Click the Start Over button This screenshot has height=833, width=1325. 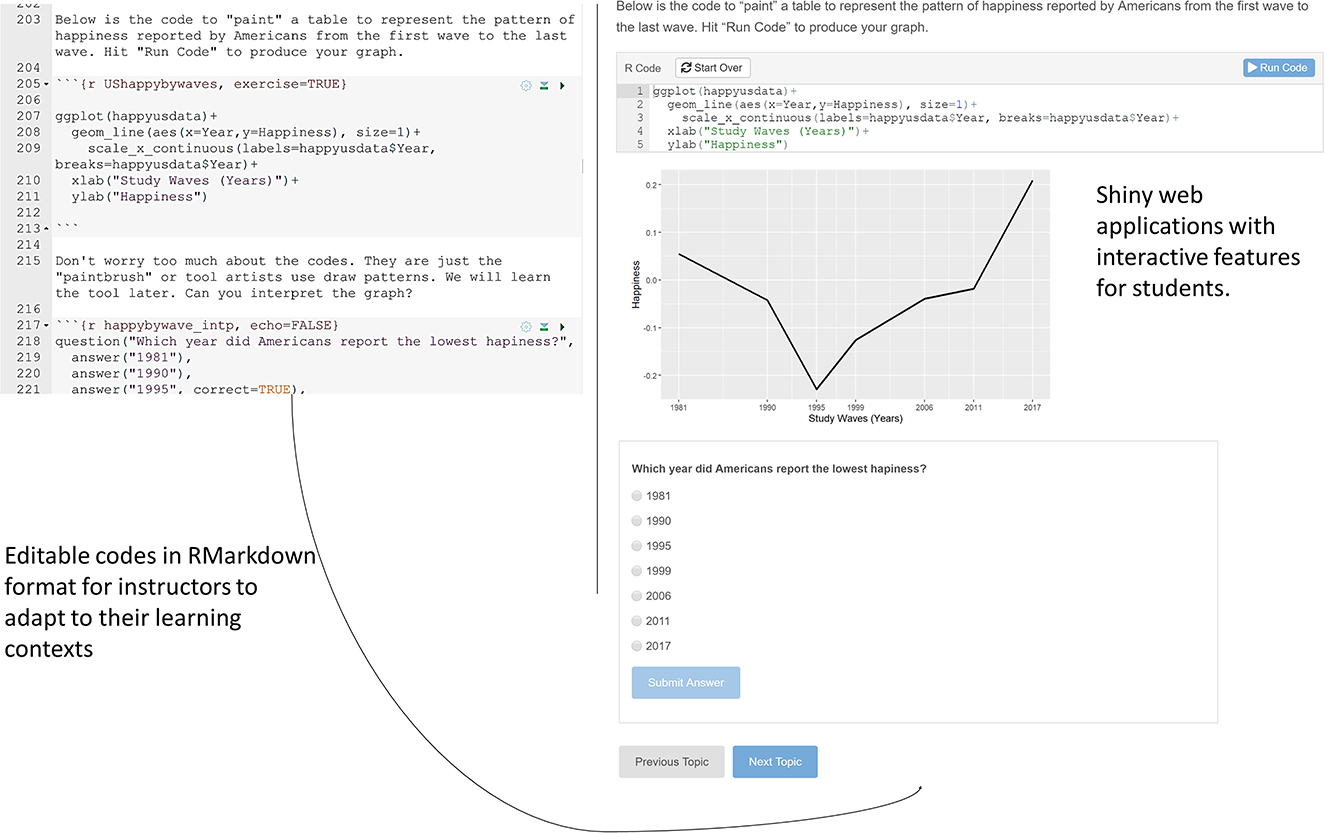point(712,68)
